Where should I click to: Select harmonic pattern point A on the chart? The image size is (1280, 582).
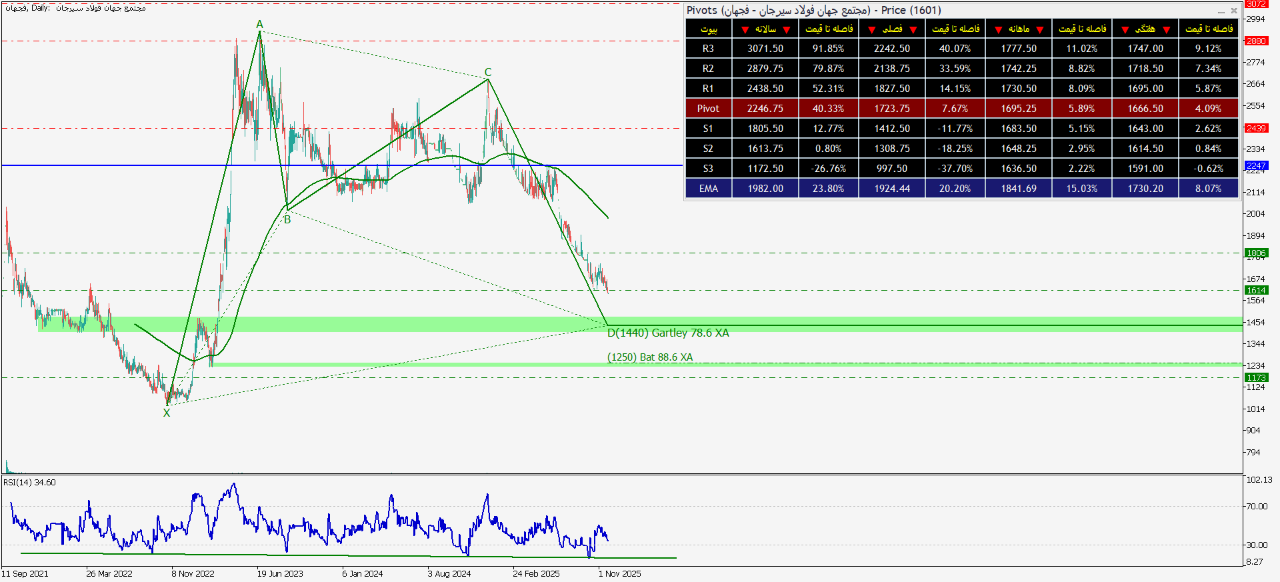pyautogui.click(x=259, y=24)
